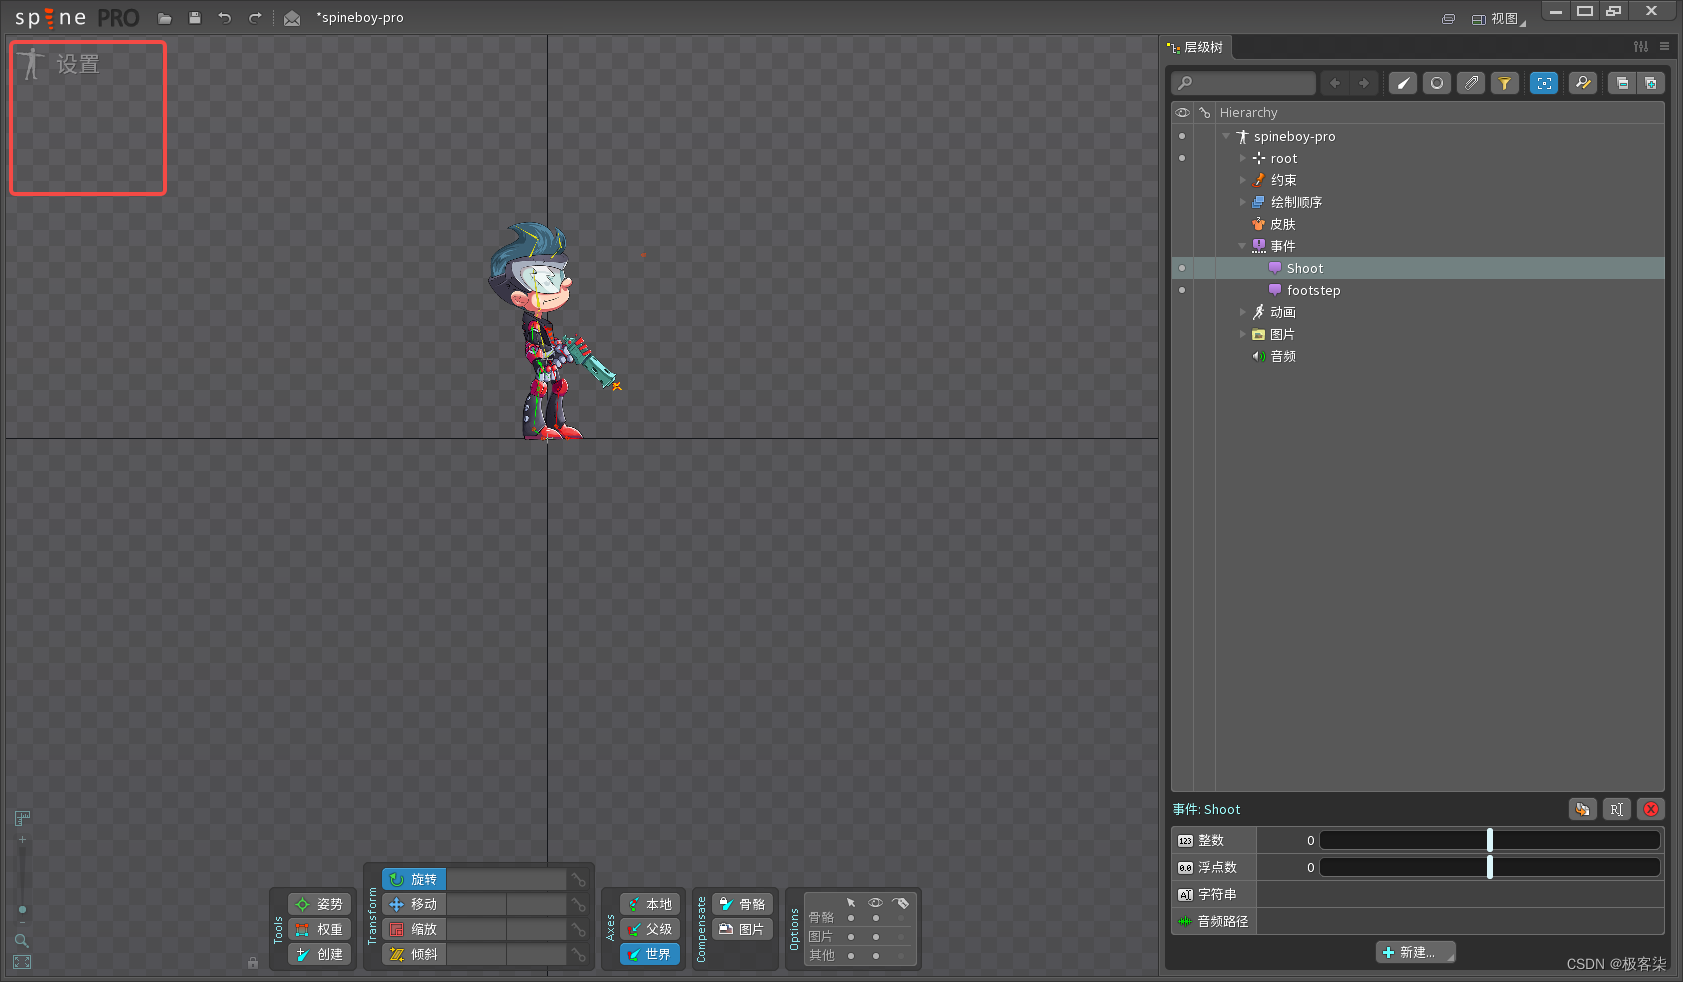Select the 创建 Create tool
Screen dimensions: 1683x982
coord(320,954)
